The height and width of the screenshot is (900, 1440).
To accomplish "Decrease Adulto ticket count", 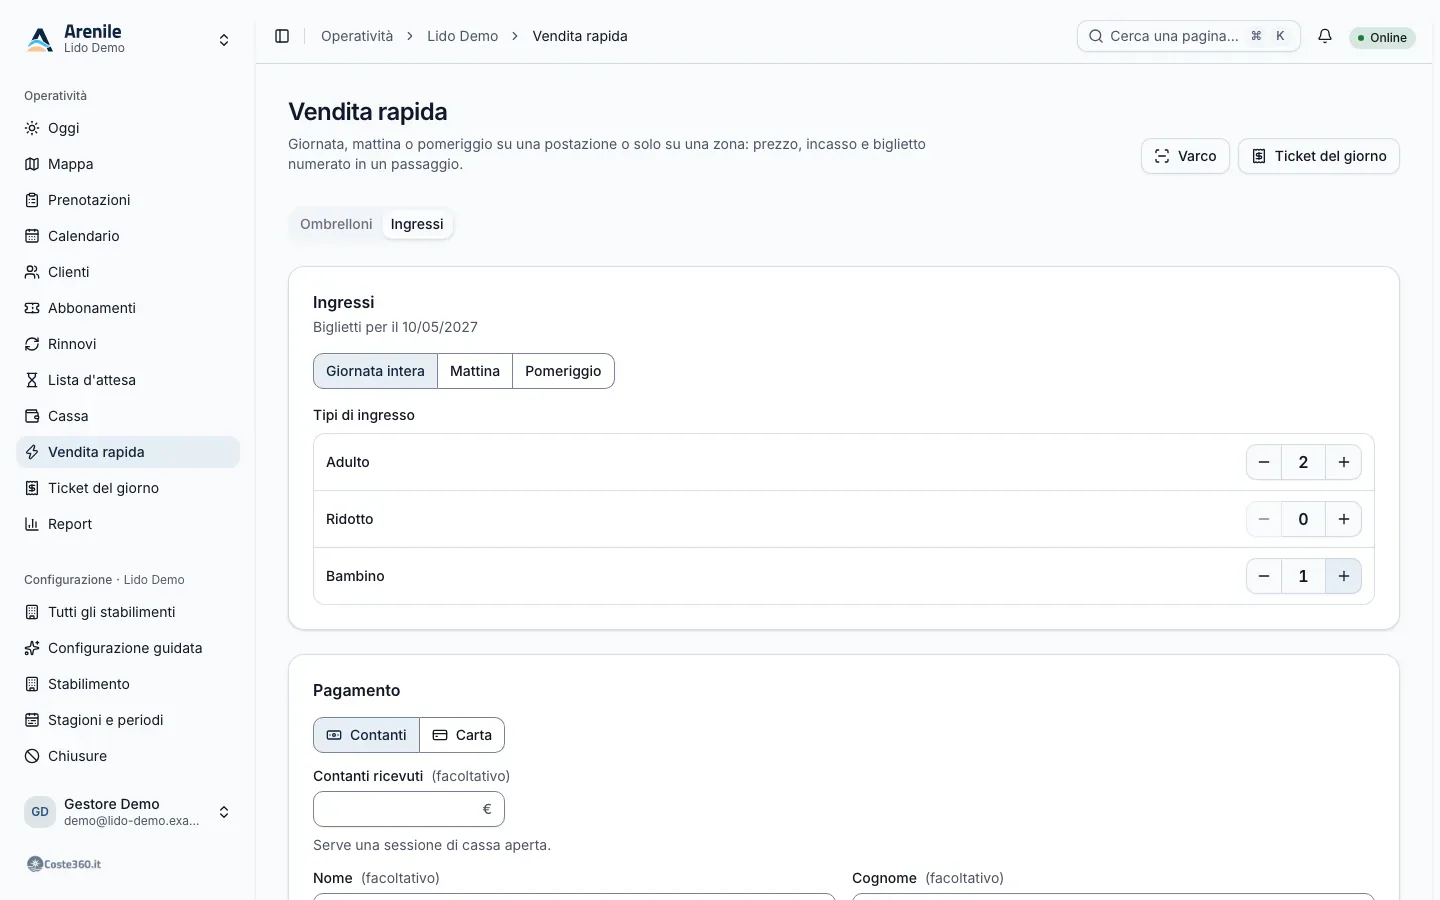I will pos(1264,462).
